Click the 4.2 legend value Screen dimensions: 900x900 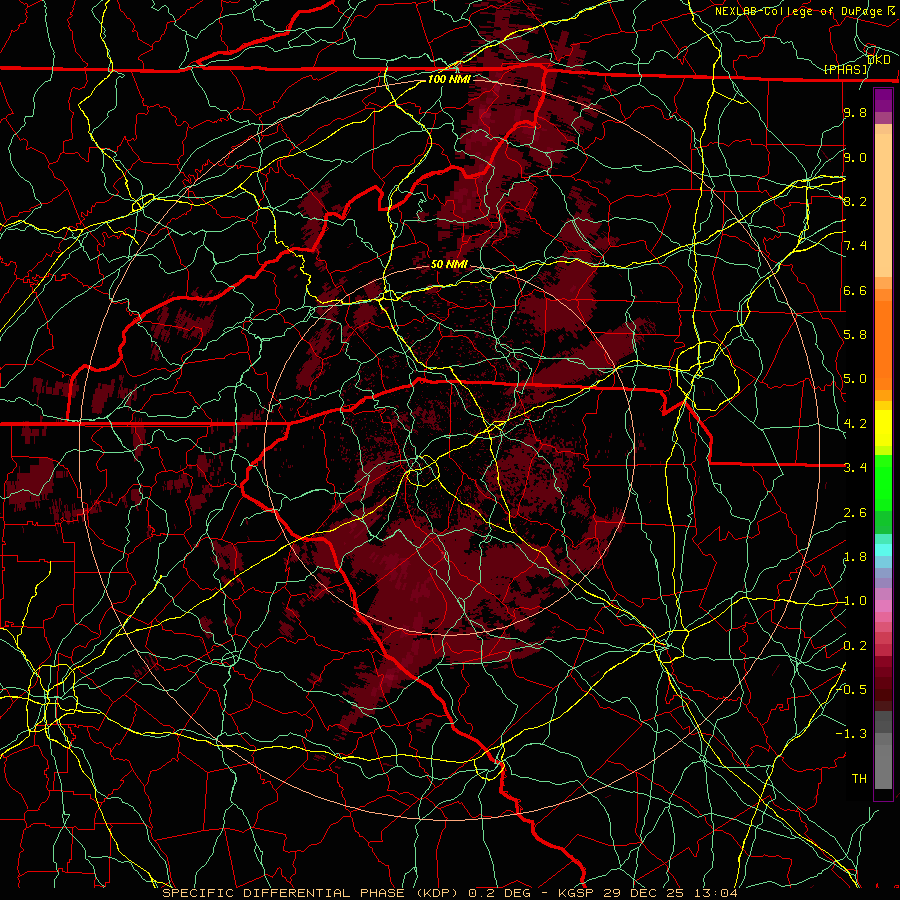point(855,424)
